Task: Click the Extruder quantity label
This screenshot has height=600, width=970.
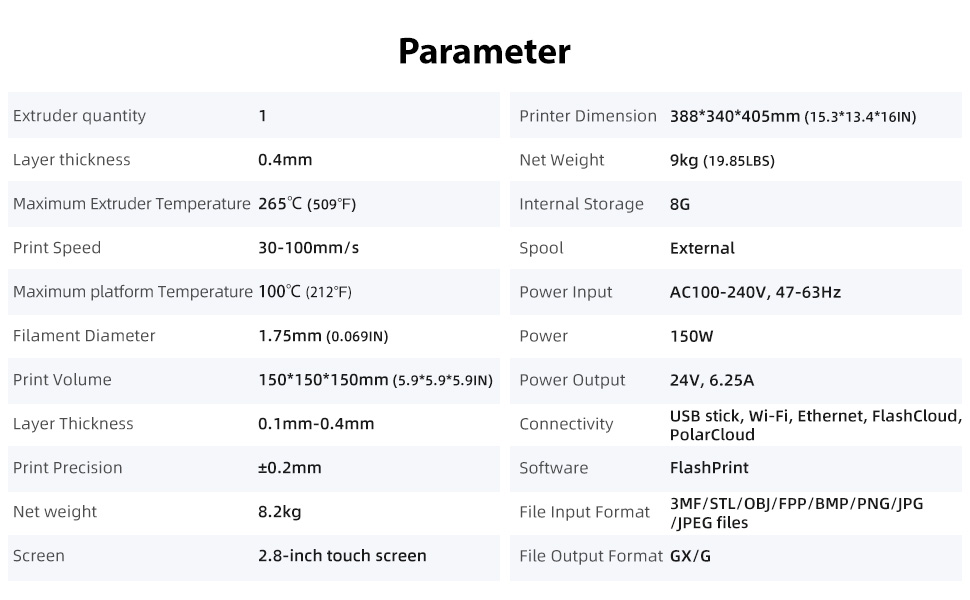Action: (x=79, y=116)
